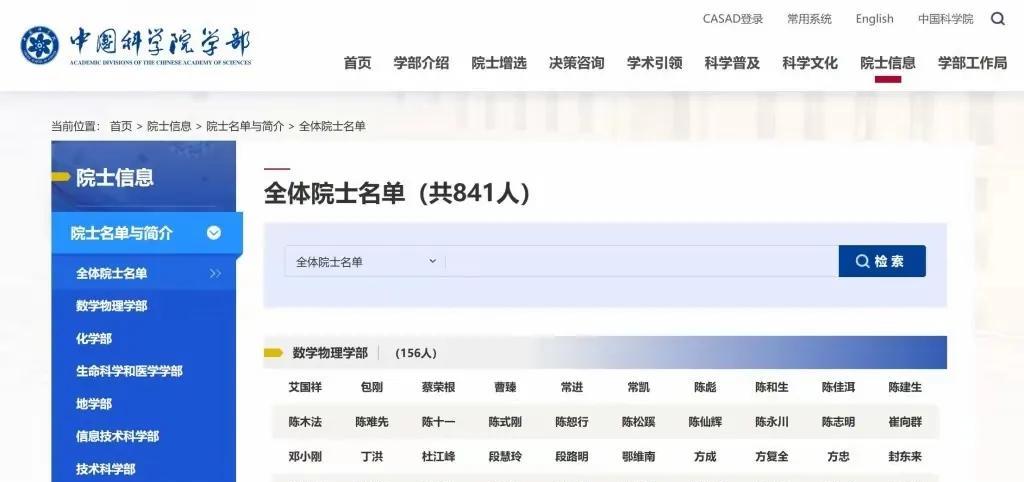The height and width of the screenshot is (482, 1024).
Task: Open academician 杜江峰's profile
Action: (438, 457)
